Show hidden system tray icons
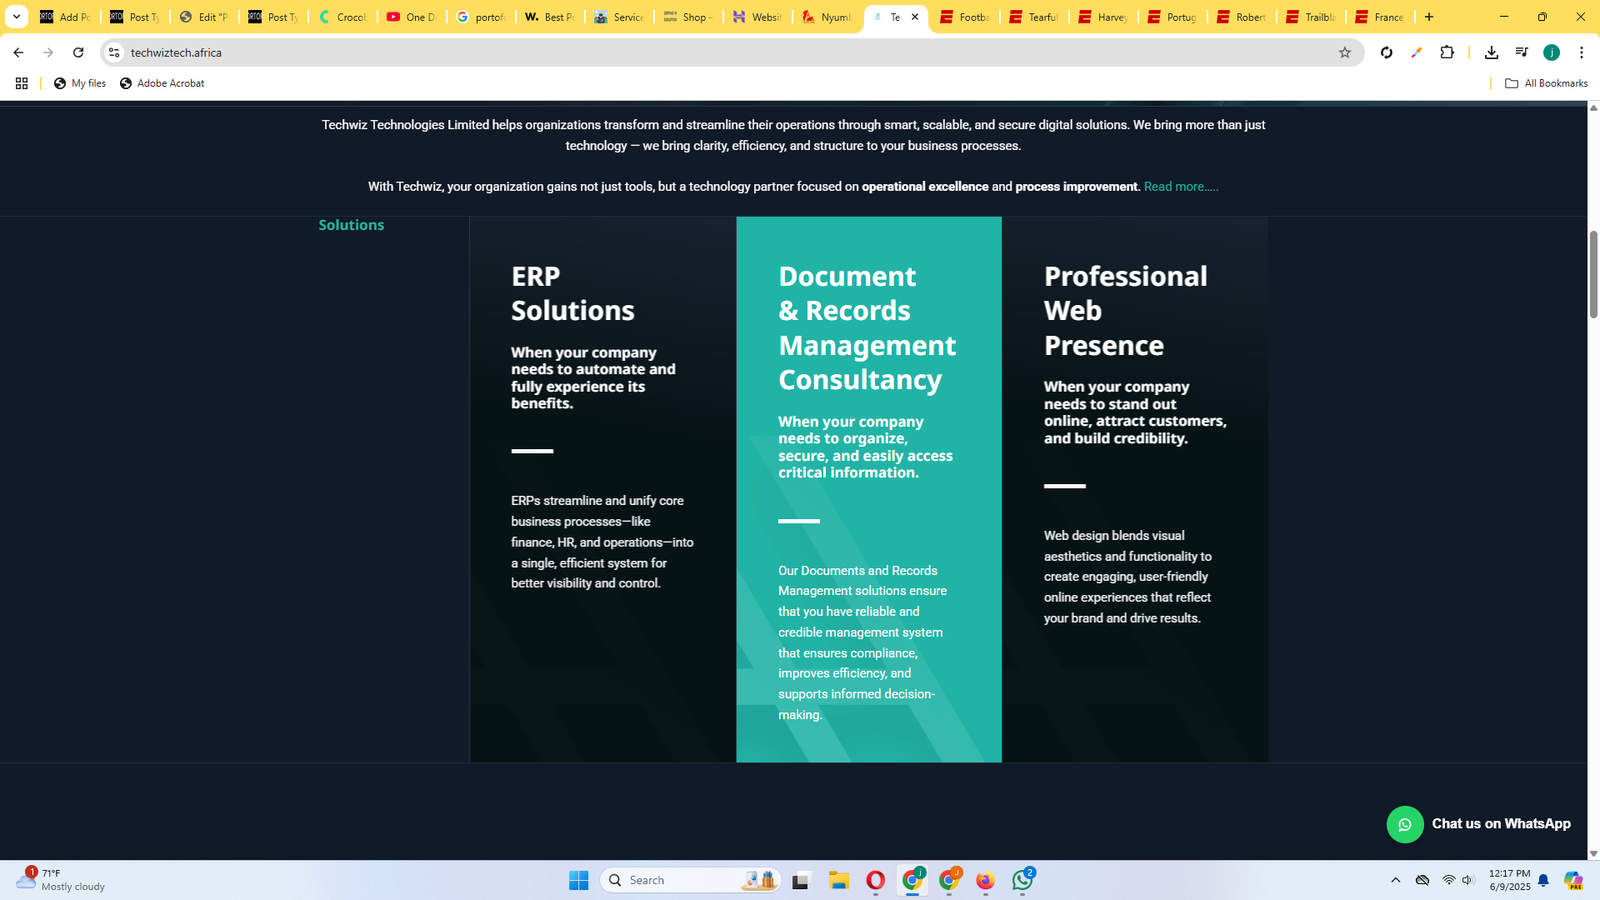This screenshot has width=1600, height=900. coord(1395,880)
